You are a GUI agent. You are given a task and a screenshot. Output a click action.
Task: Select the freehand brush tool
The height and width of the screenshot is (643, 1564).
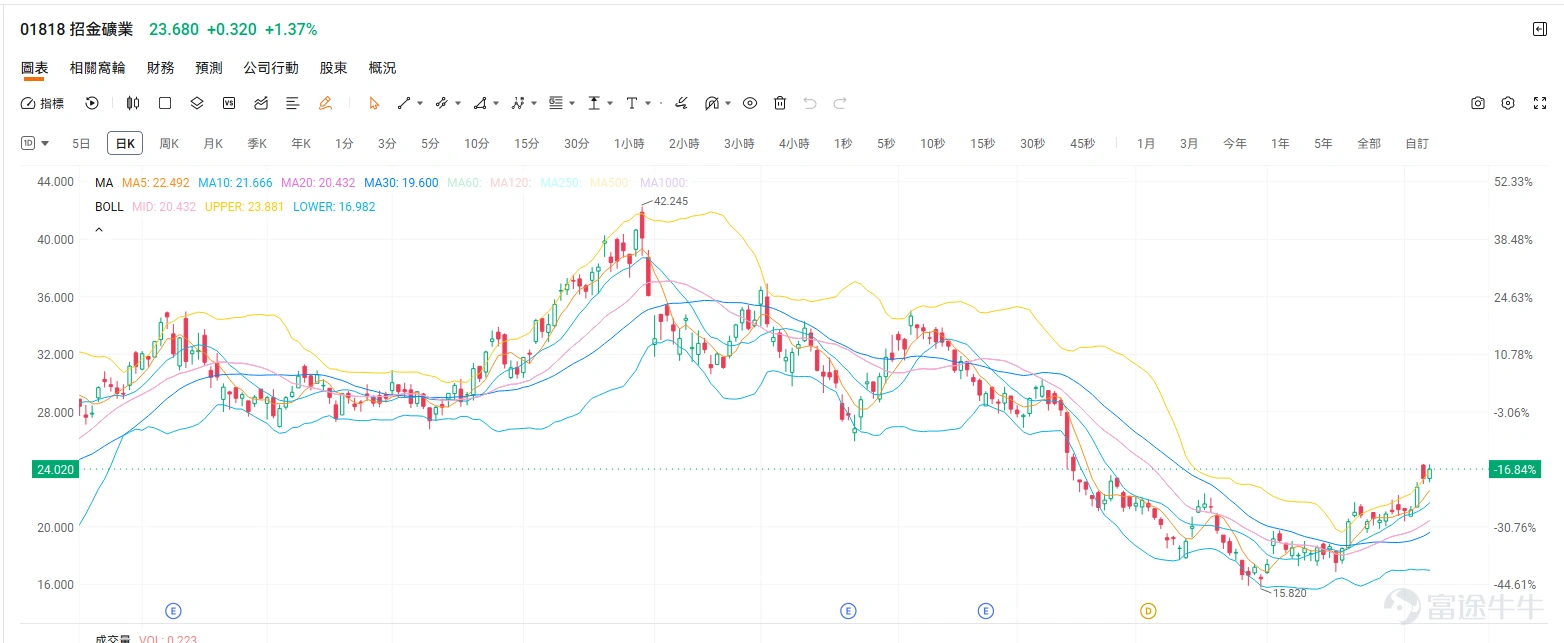[x=681, y=103]
